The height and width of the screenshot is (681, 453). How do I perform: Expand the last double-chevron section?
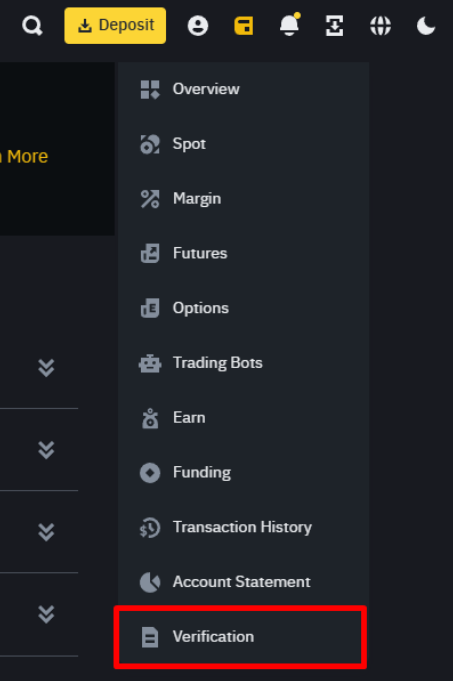click(46, 614)
